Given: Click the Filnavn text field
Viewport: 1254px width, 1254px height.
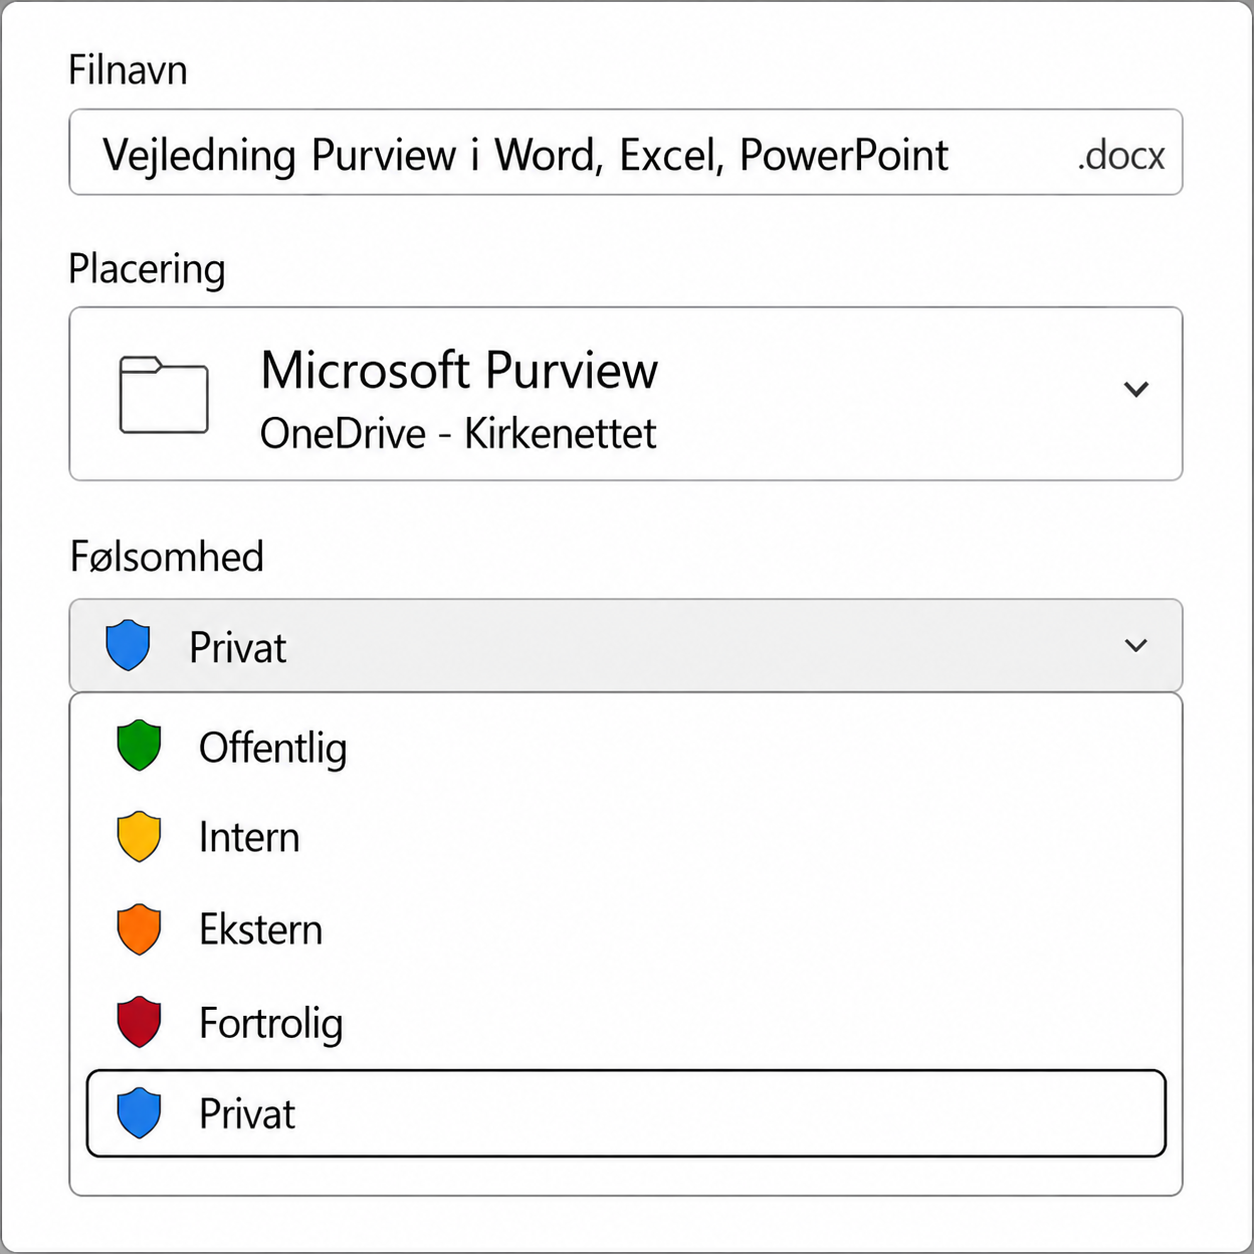Looking at the screenshot, I should (x=626, y=152).
